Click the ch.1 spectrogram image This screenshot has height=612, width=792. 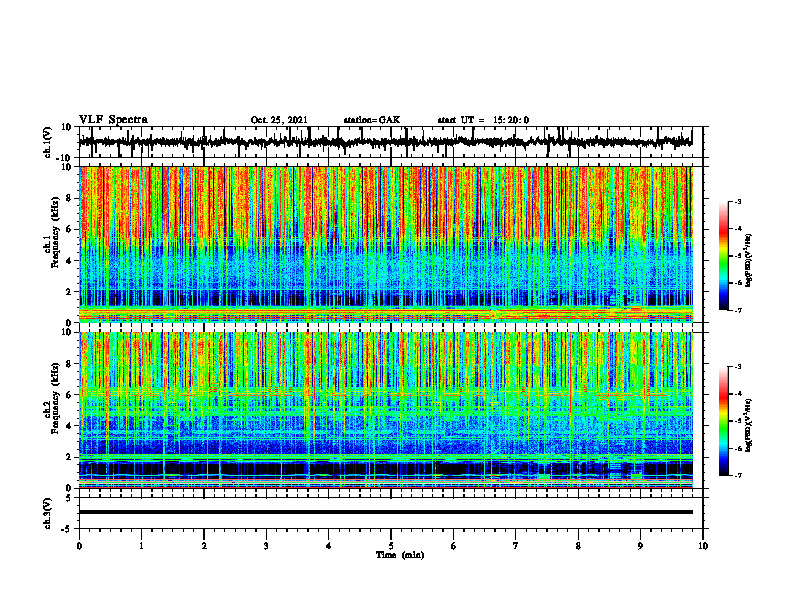[x=385, y=244]
